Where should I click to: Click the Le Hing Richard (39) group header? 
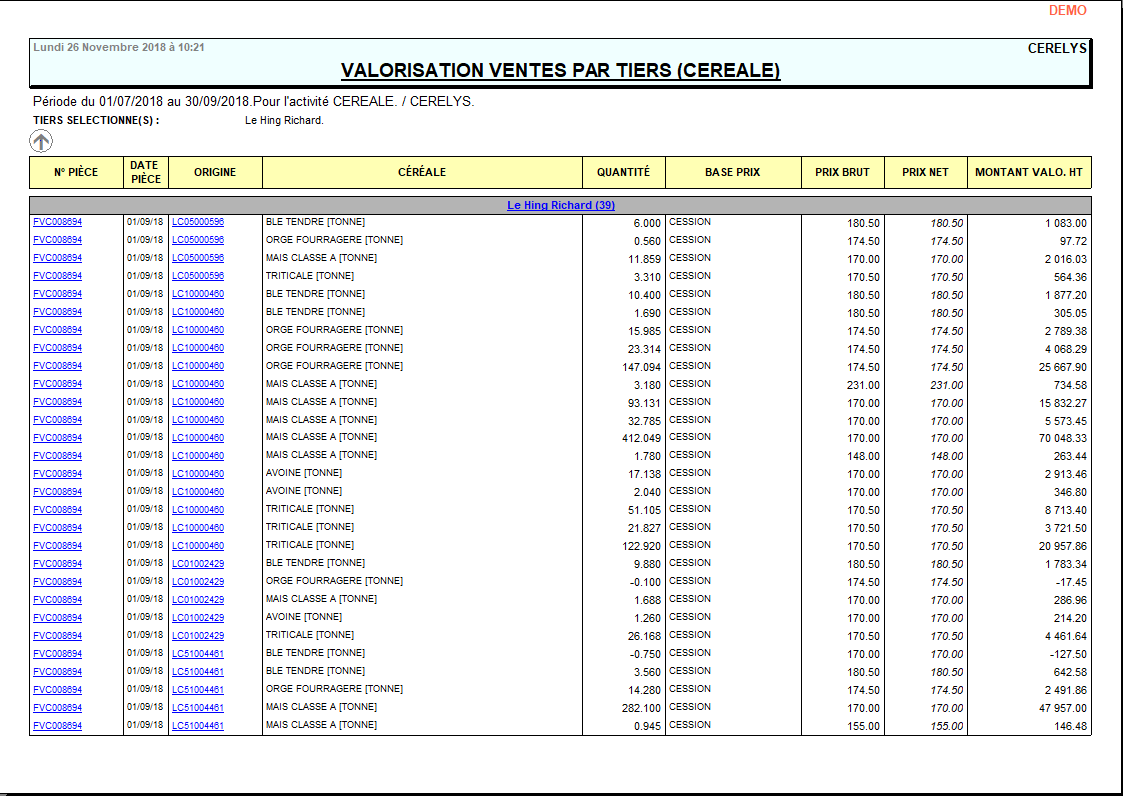(x=561, y=204)
